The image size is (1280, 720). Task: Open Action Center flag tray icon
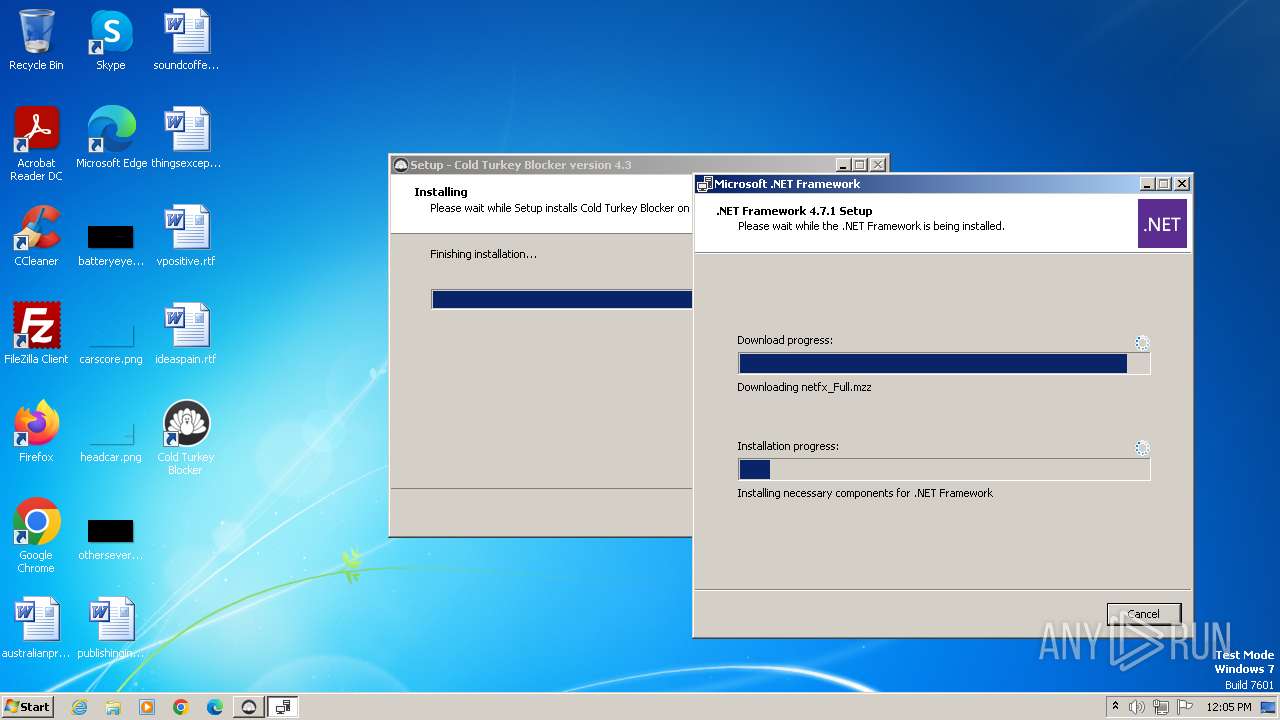[1185, 707]
